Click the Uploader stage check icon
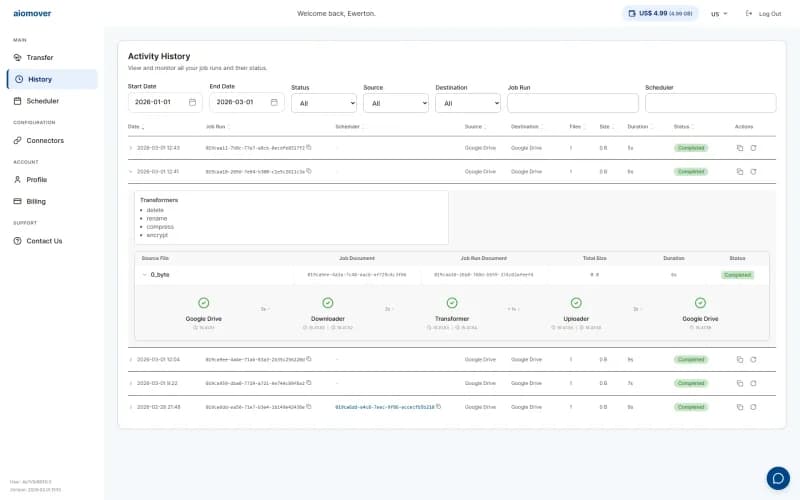Image resolution: width=800 pixels, height=500 pixels. tap(576, 303)
